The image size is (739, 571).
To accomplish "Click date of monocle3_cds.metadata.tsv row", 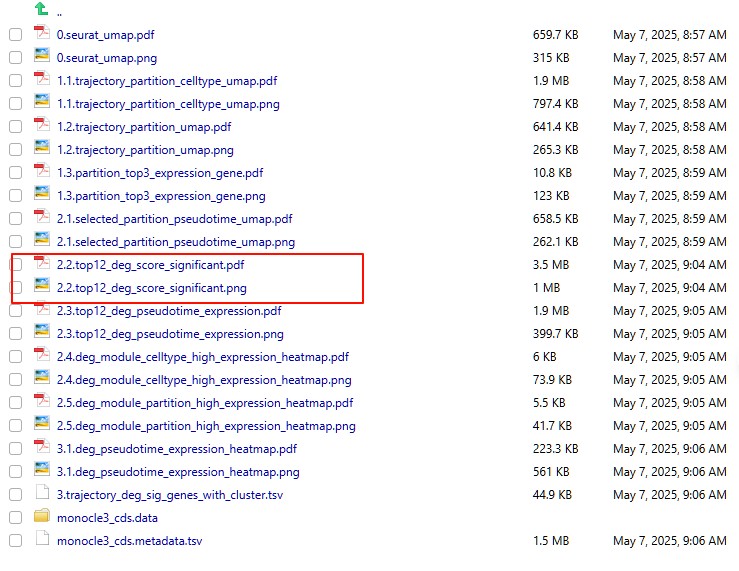I will pos(670,541).
